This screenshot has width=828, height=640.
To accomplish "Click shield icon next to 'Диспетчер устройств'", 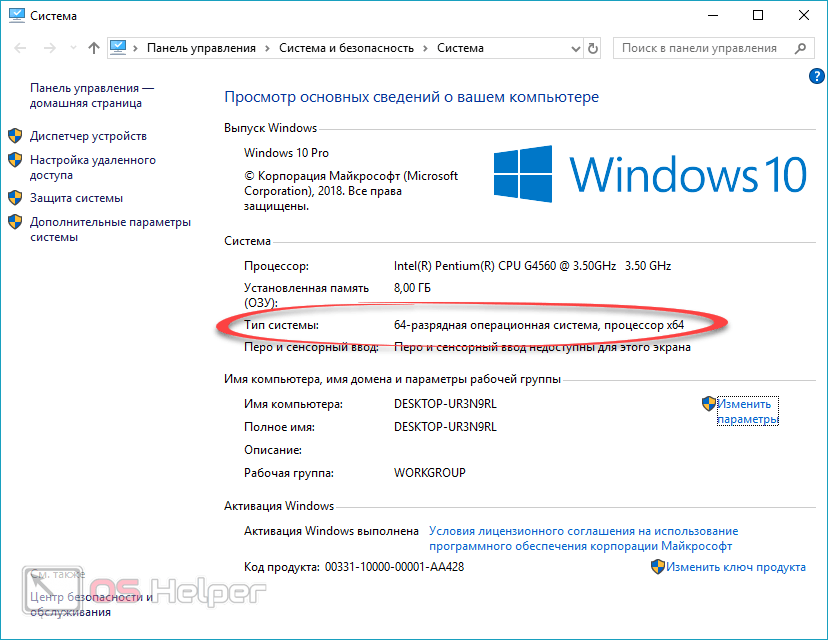I will click(x=15, y=136).
